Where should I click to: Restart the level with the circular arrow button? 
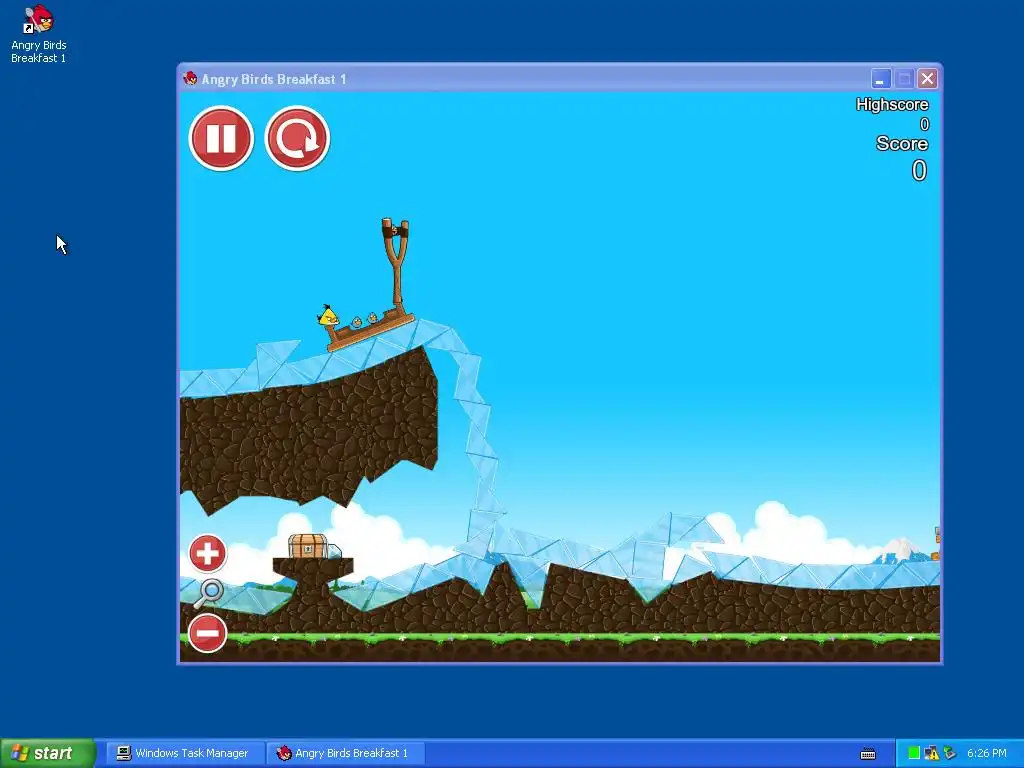297,138
